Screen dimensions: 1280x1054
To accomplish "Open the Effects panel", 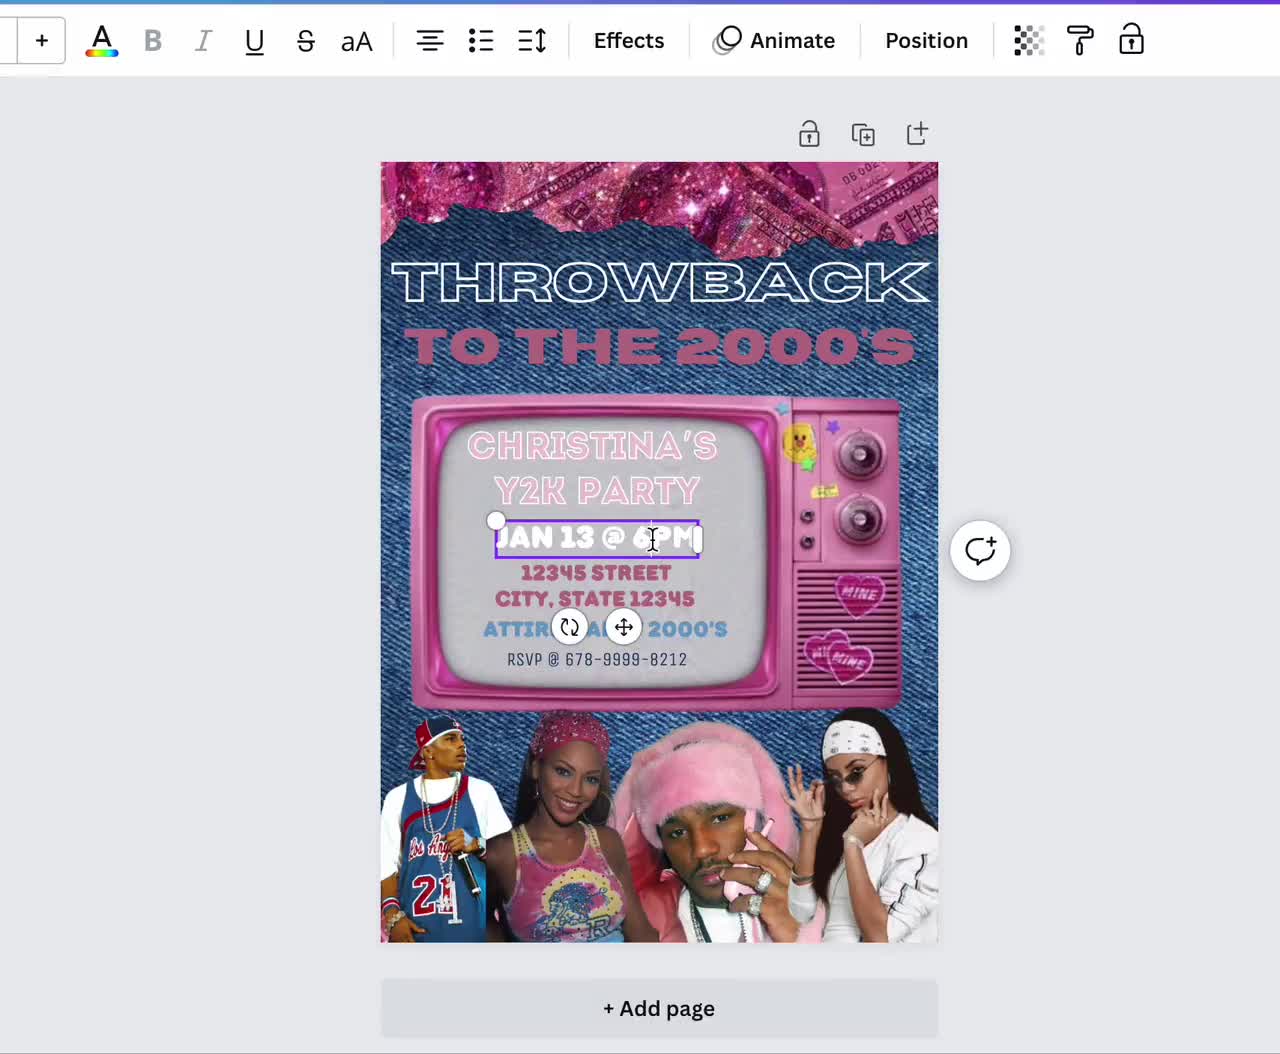I will (629, 41).
